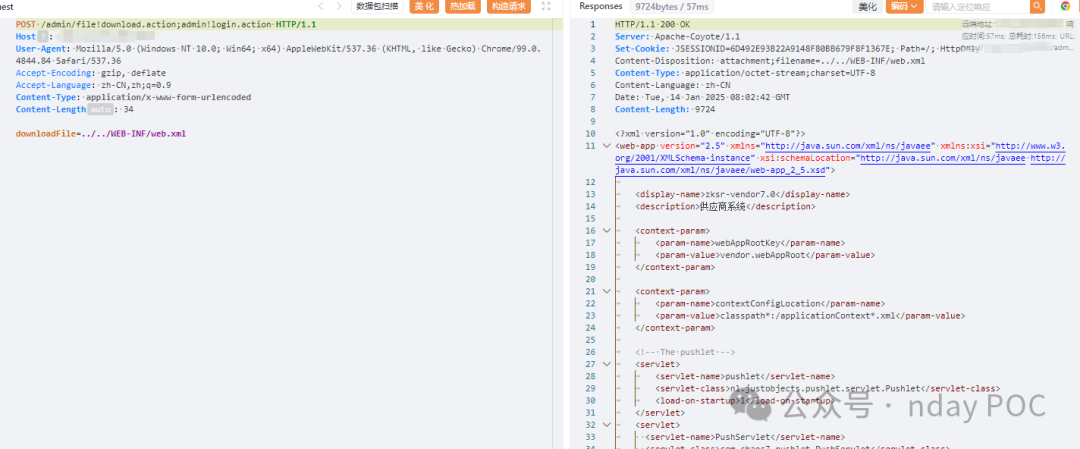This screenshot has height=449, width=1080.
Task: Collapse the context-param fold arrow on line 21
Action: coord(606,291)
